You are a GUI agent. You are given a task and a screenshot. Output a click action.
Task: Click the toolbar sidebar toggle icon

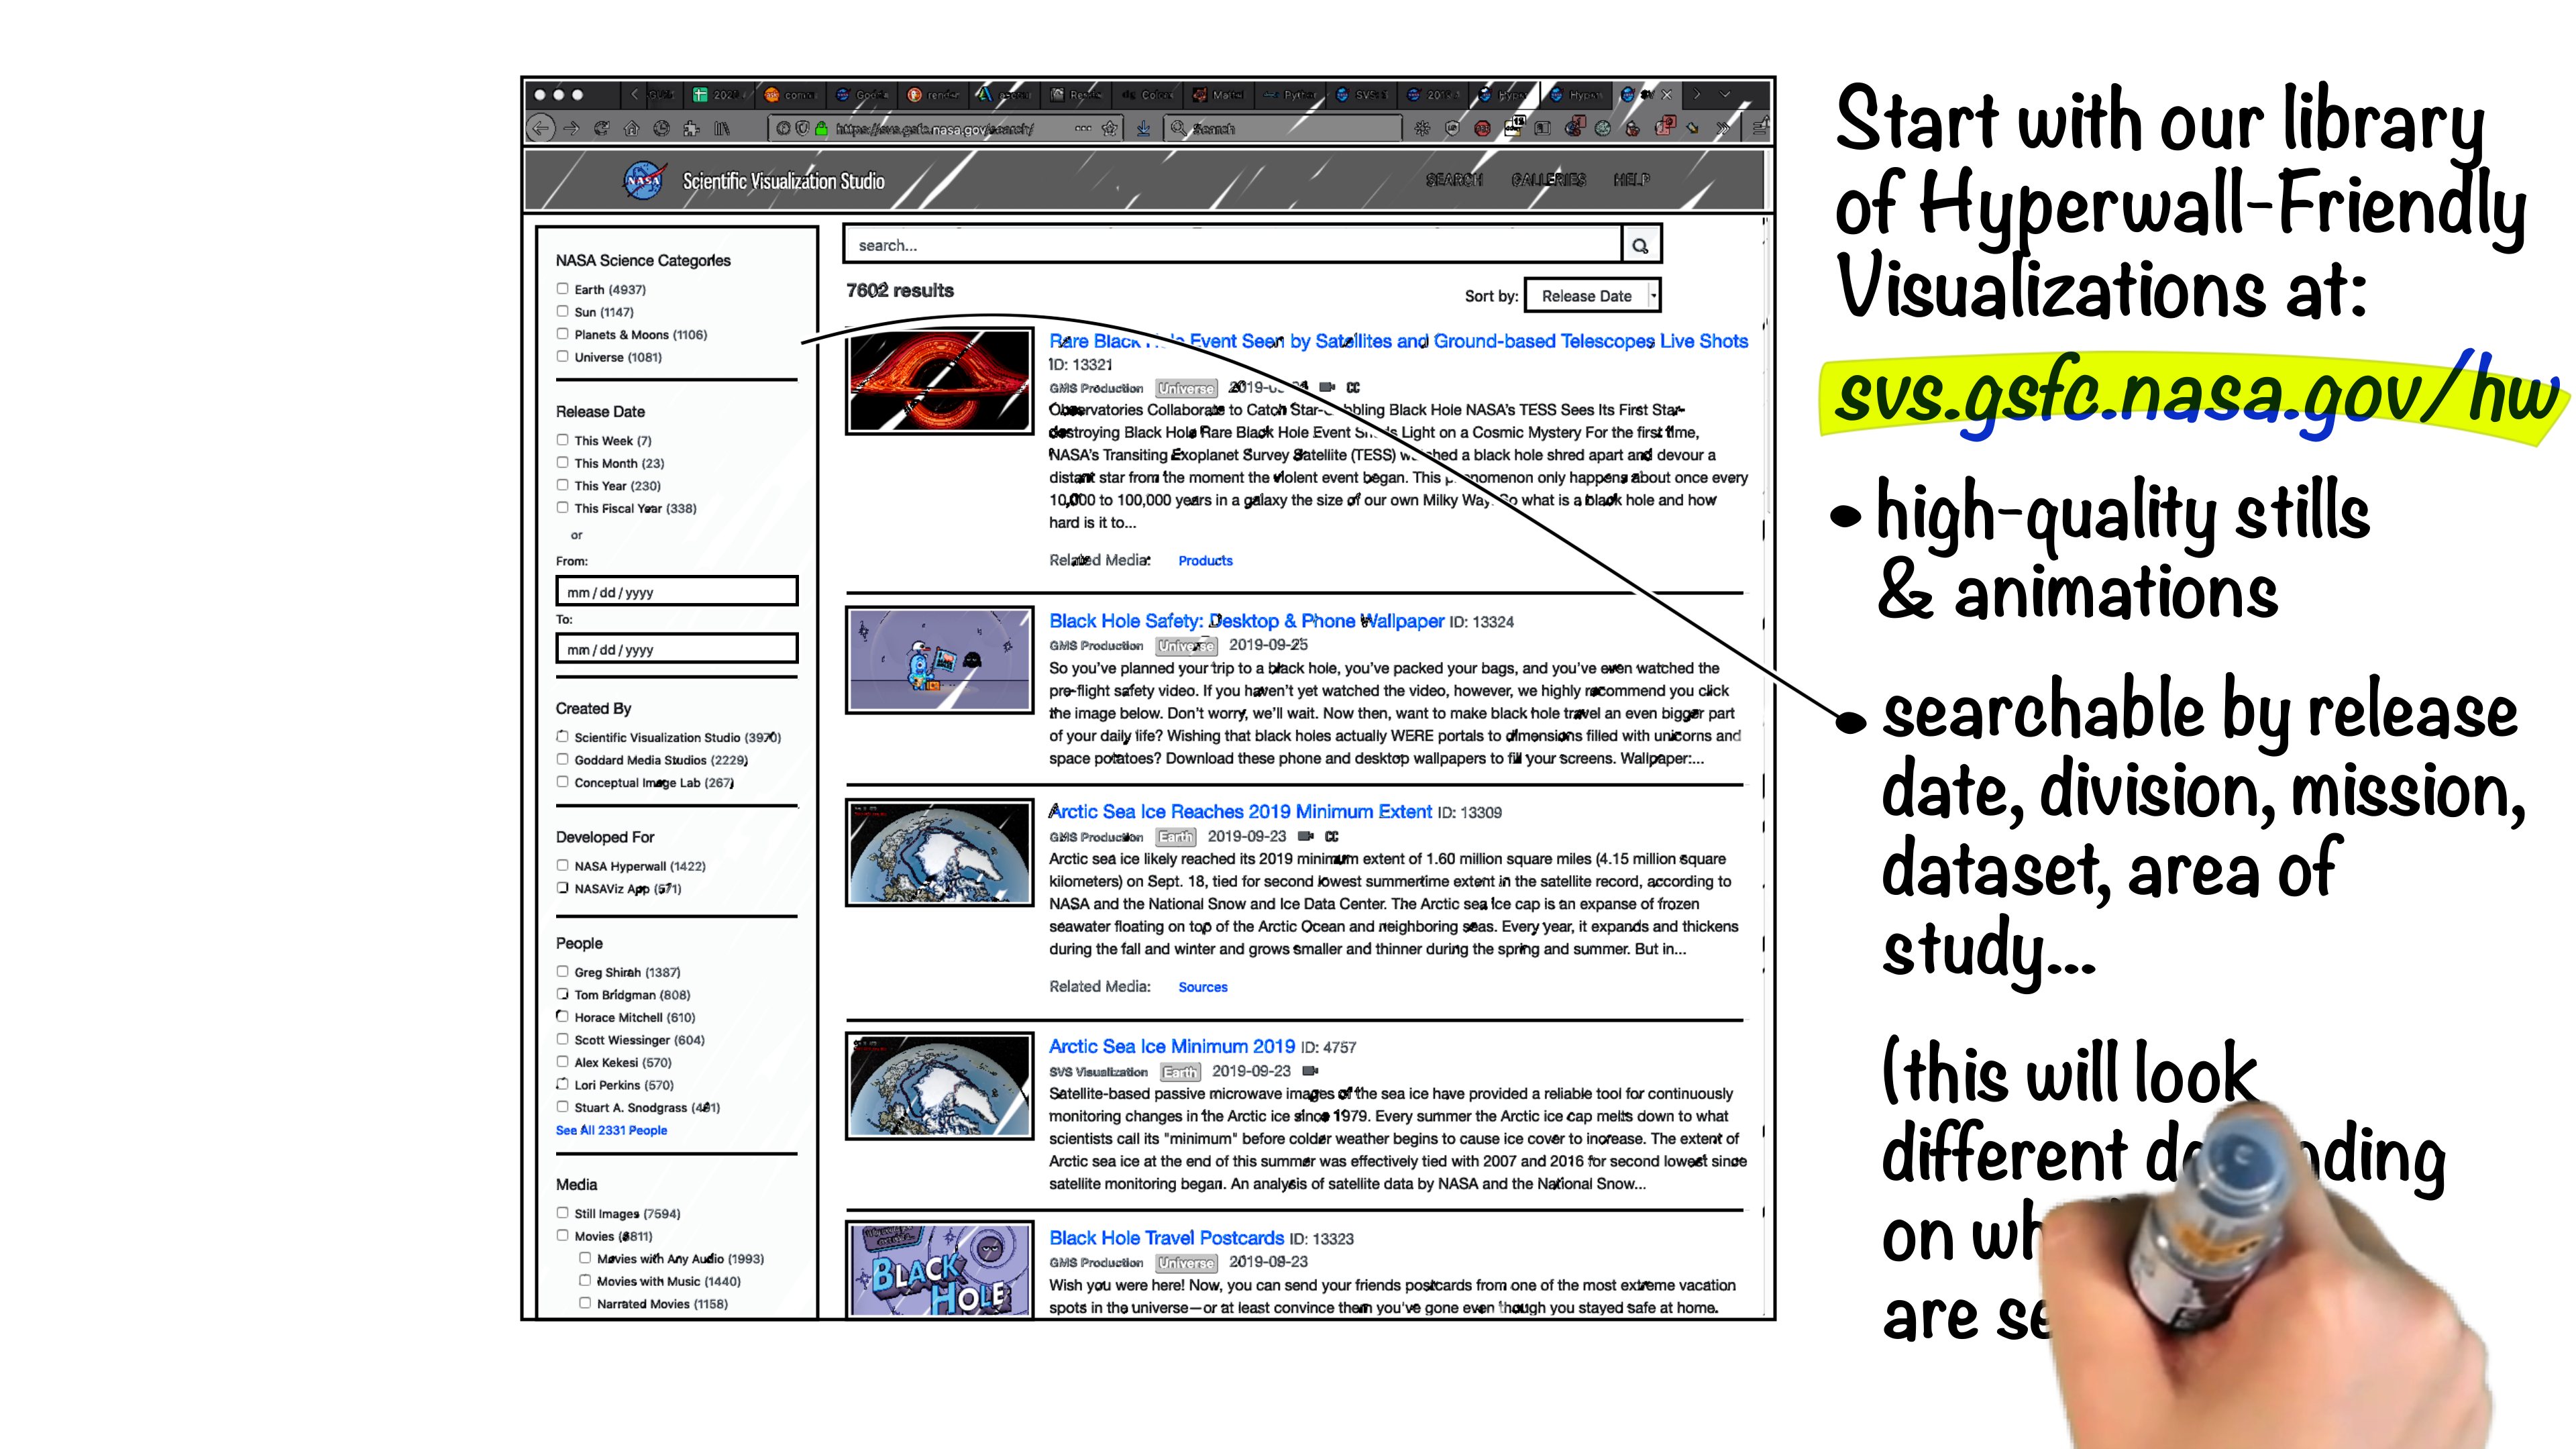tap(1542, 128)
